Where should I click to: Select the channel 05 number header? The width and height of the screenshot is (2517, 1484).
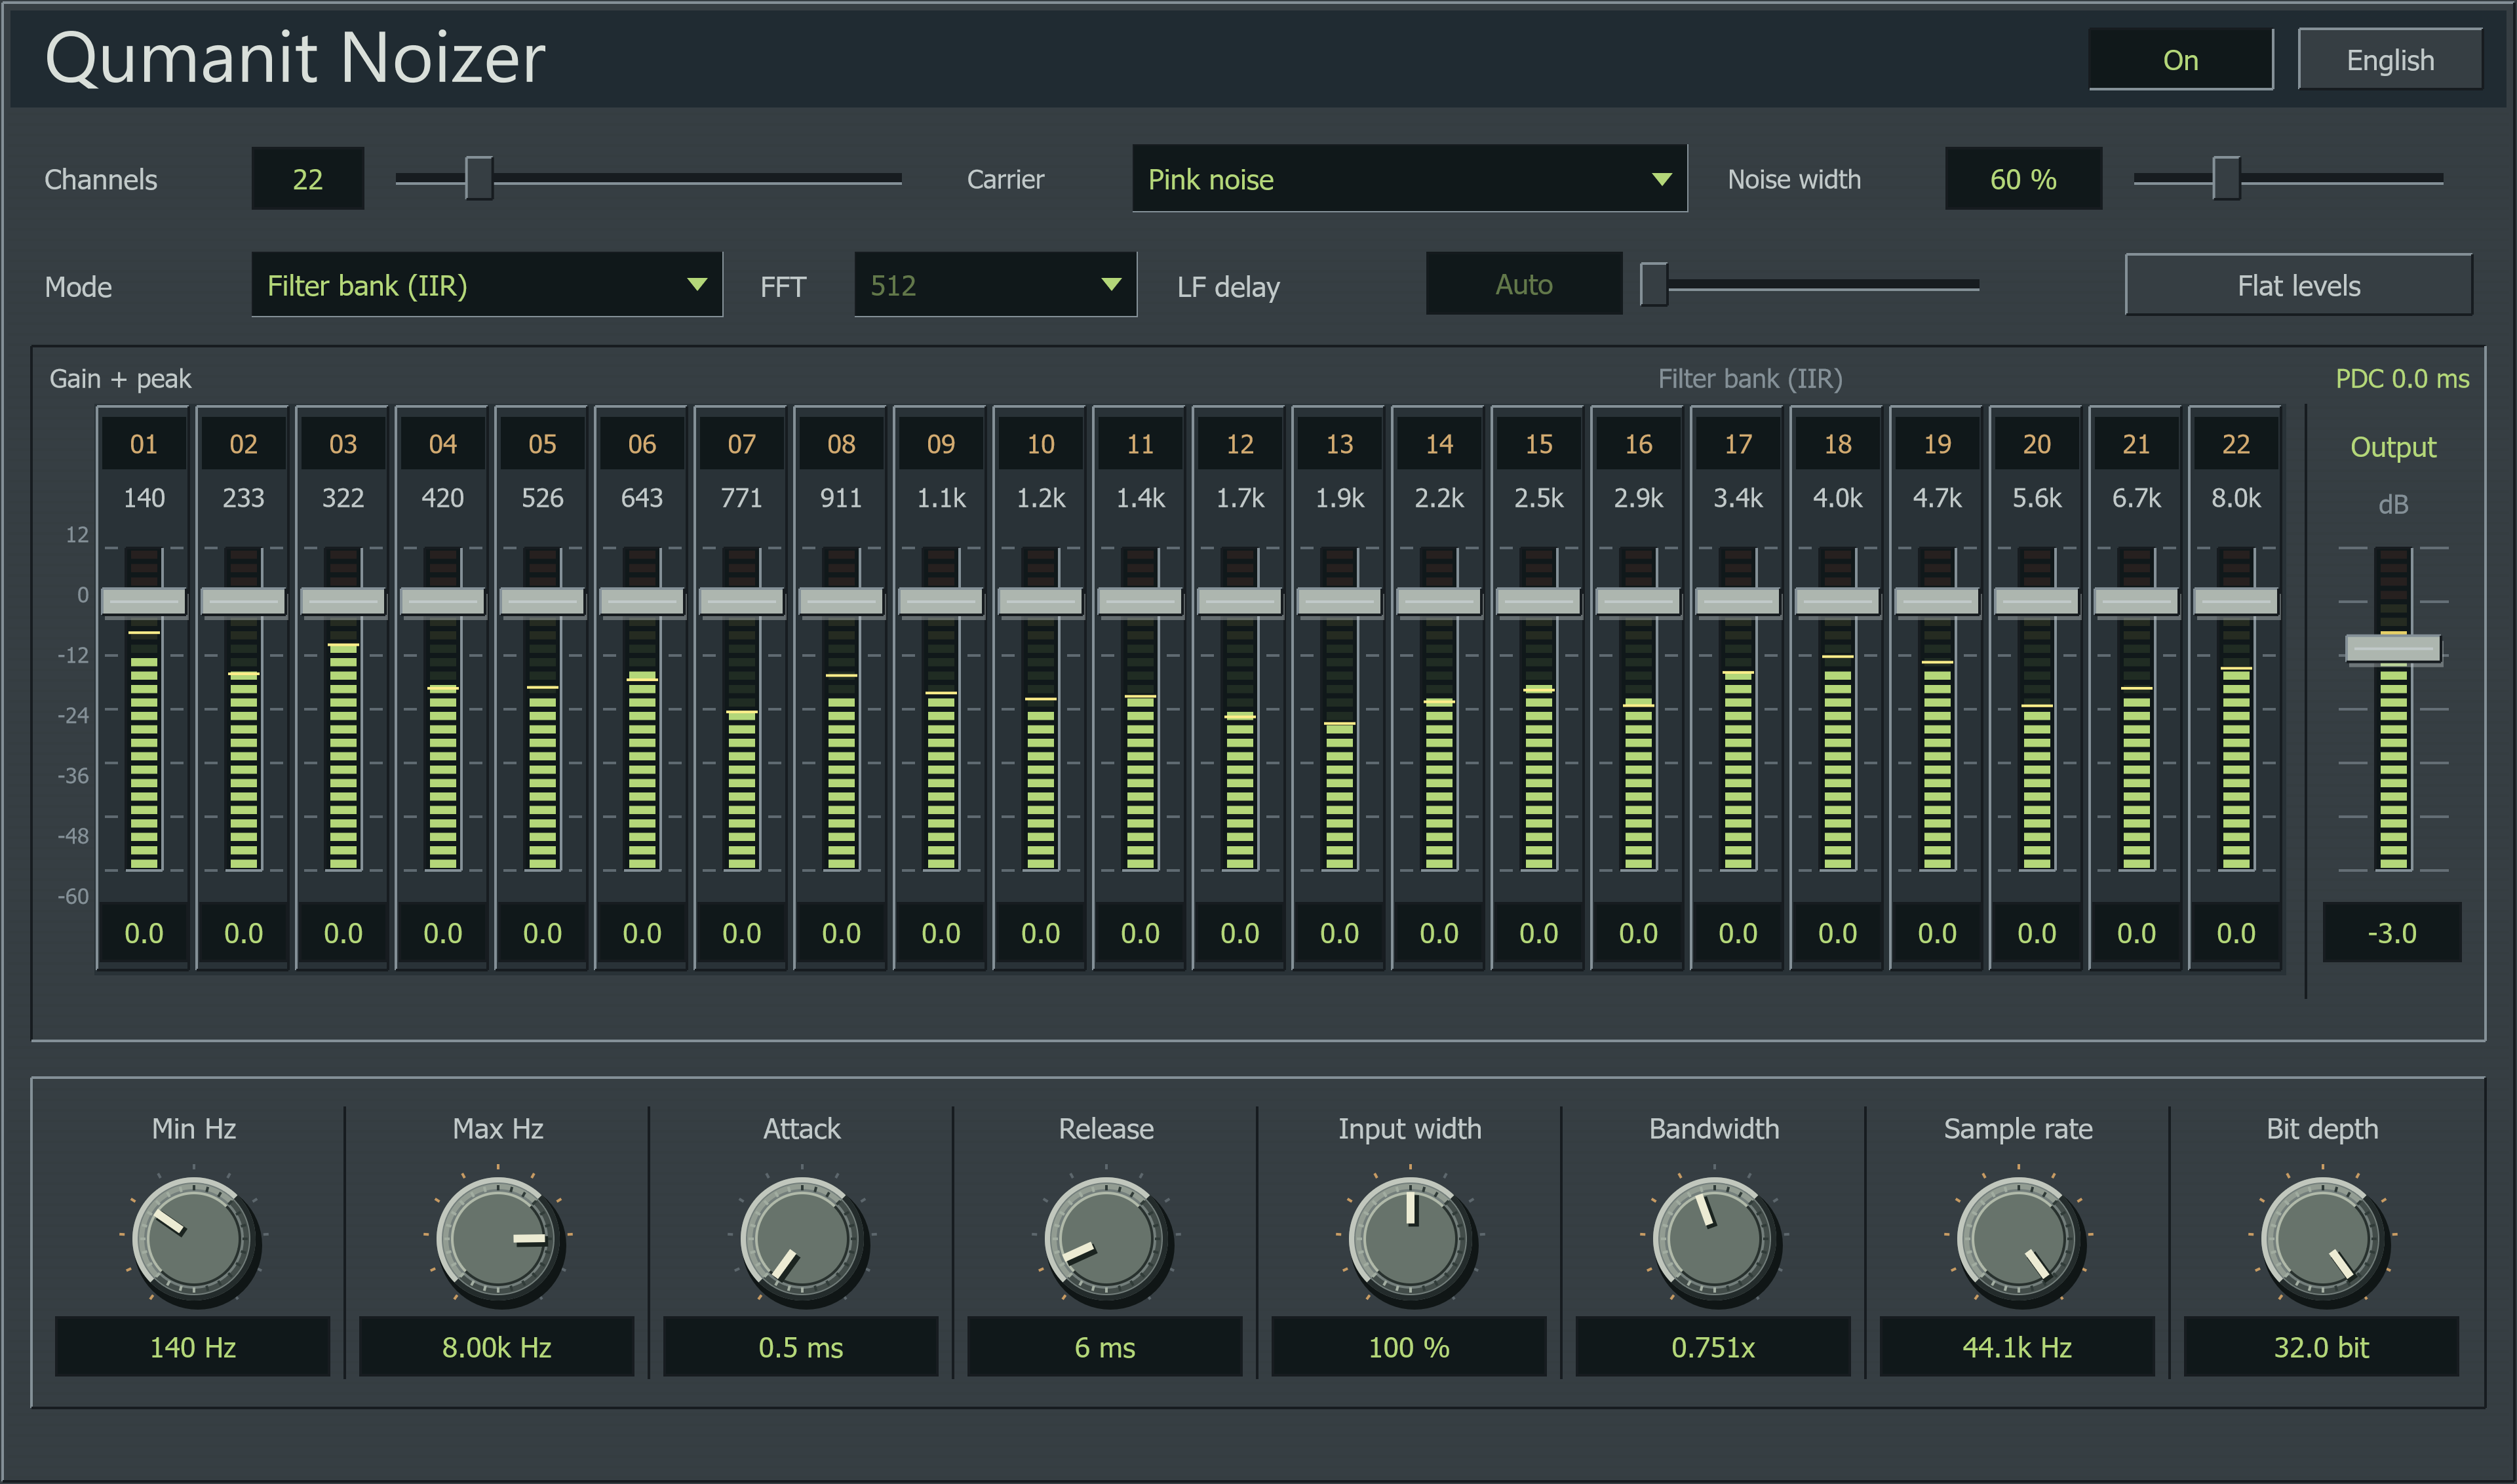[542, 444]
